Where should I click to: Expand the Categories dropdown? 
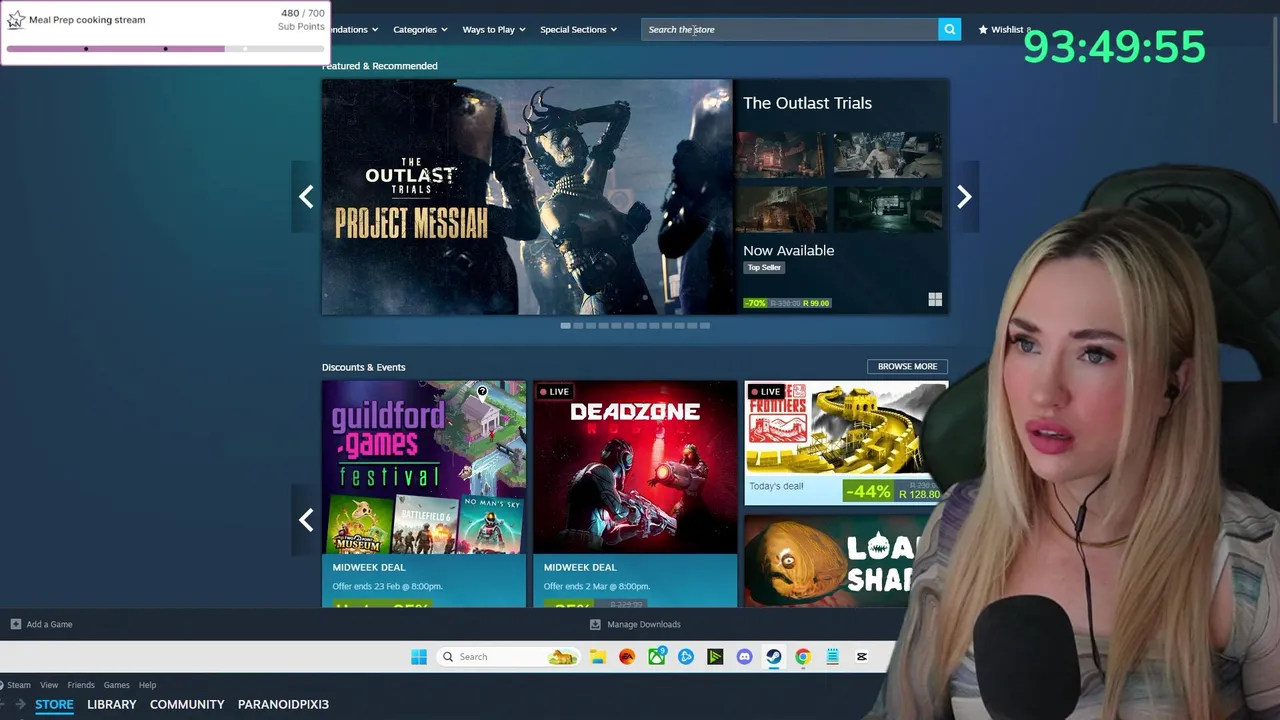[x=420, y=29]
